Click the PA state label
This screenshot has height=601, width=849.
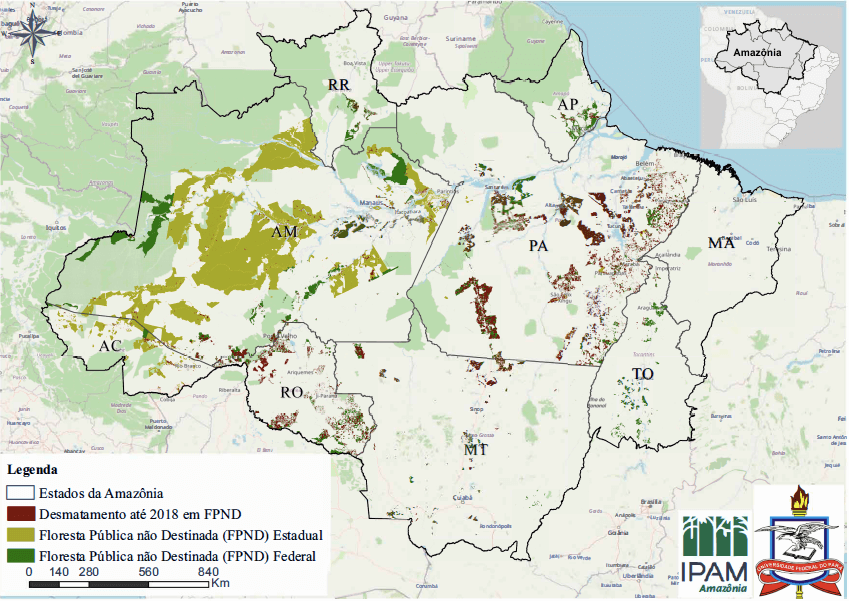tap(539, 245)
